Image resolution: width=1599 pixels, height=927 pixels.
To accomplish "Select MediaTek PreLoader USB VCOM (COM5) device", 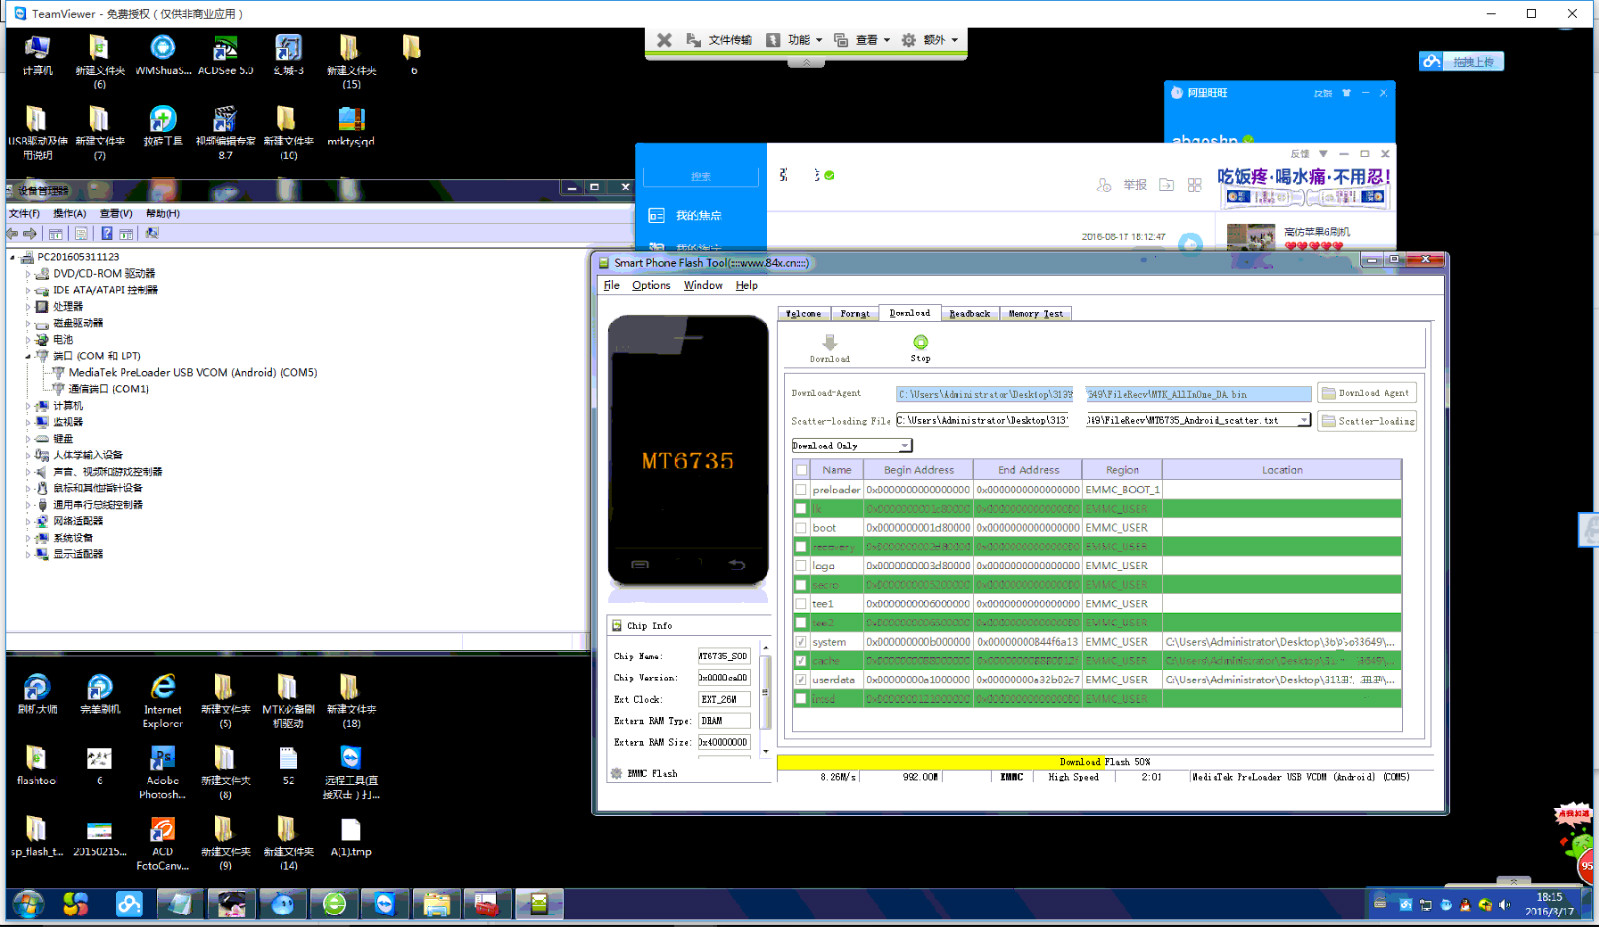I will pos(192,372).
